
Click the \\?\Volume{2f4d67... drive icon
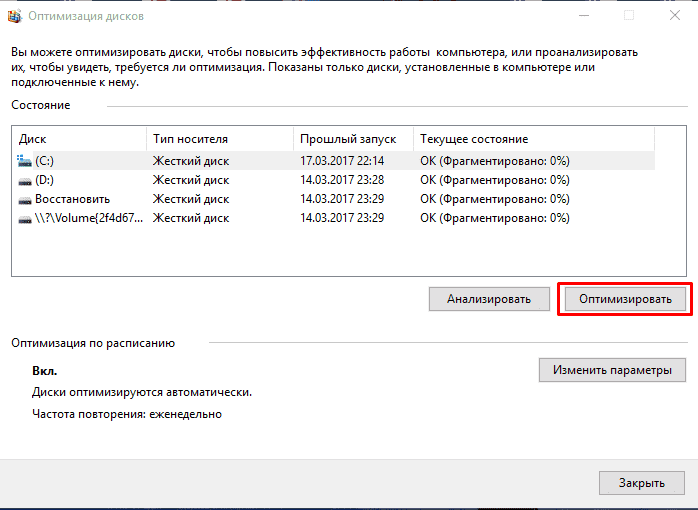[x=24, y=219]
